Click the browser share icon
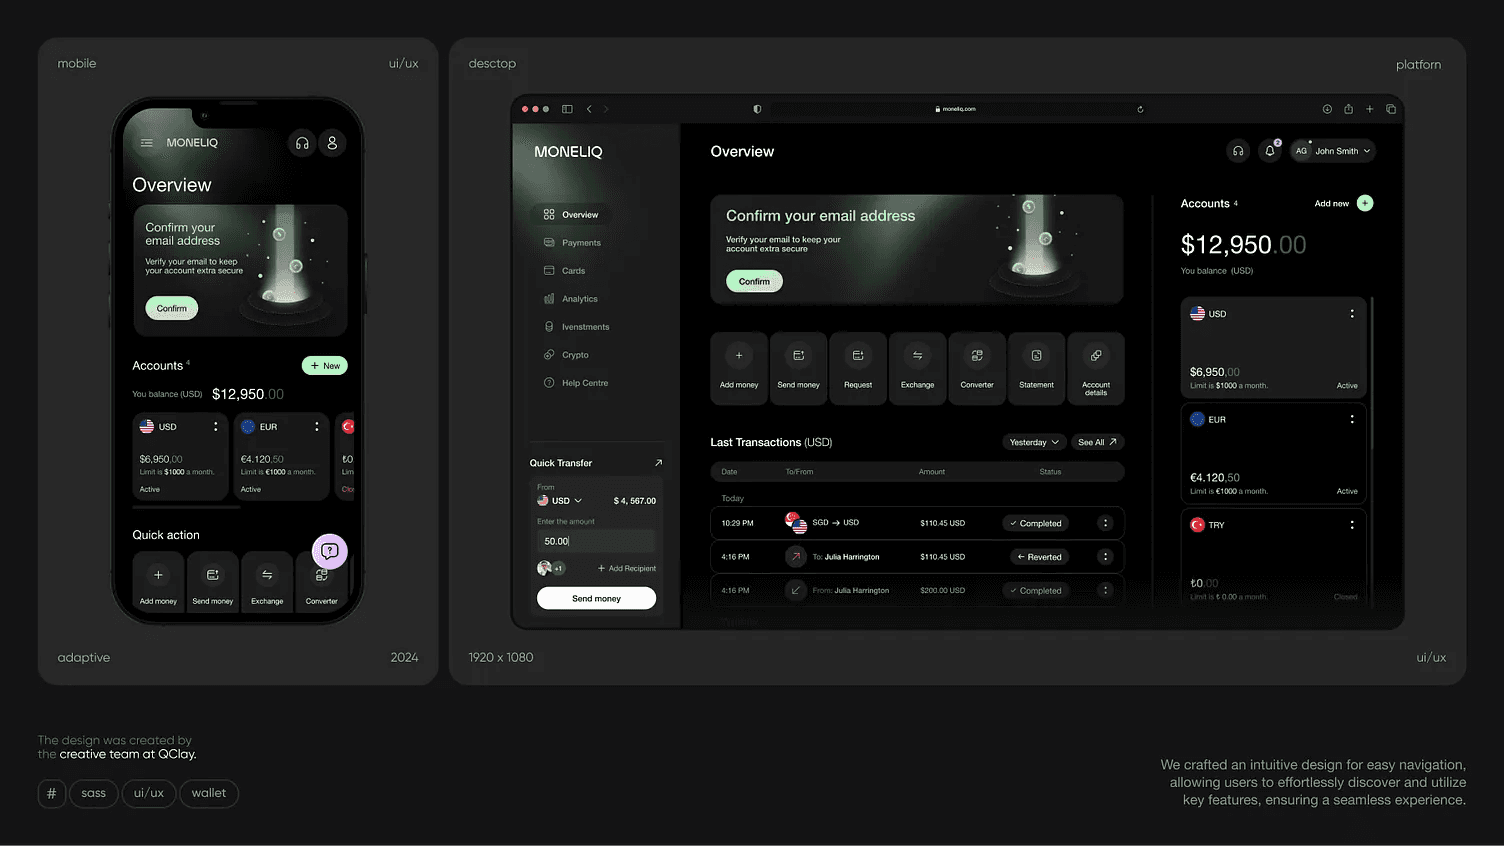Screen dimensions: 1504x846 pyautogui.click(x=1348, y=109)
